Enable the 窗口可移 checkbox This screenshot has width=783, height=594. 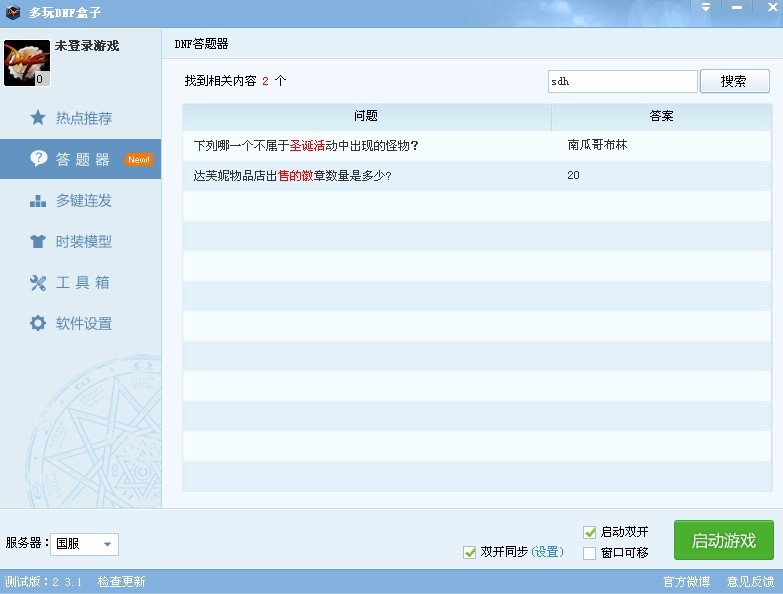click(x=590, y=553)
